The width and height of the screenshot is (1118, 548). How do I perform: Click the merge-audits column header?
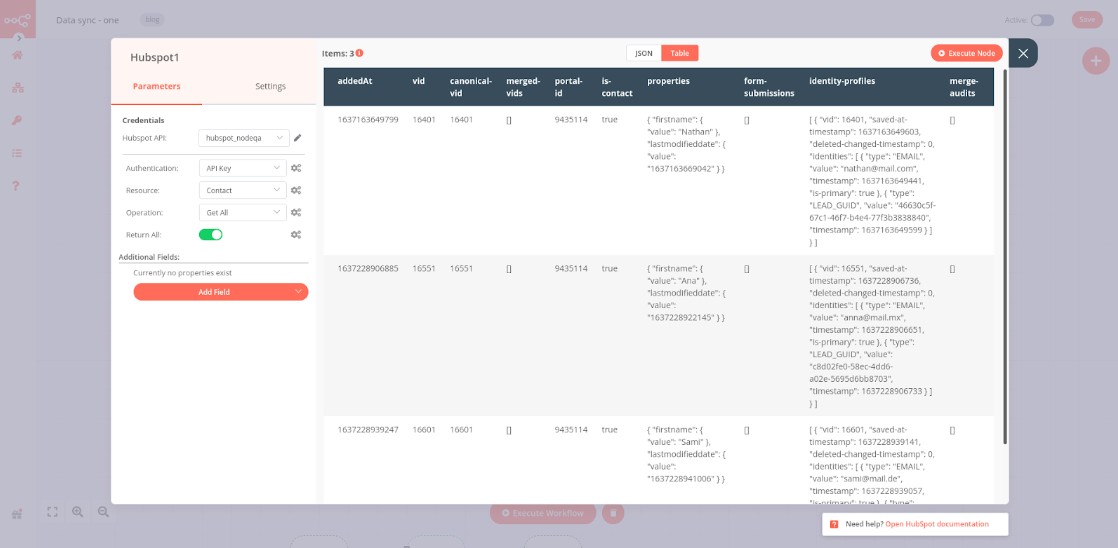(962, 87)
